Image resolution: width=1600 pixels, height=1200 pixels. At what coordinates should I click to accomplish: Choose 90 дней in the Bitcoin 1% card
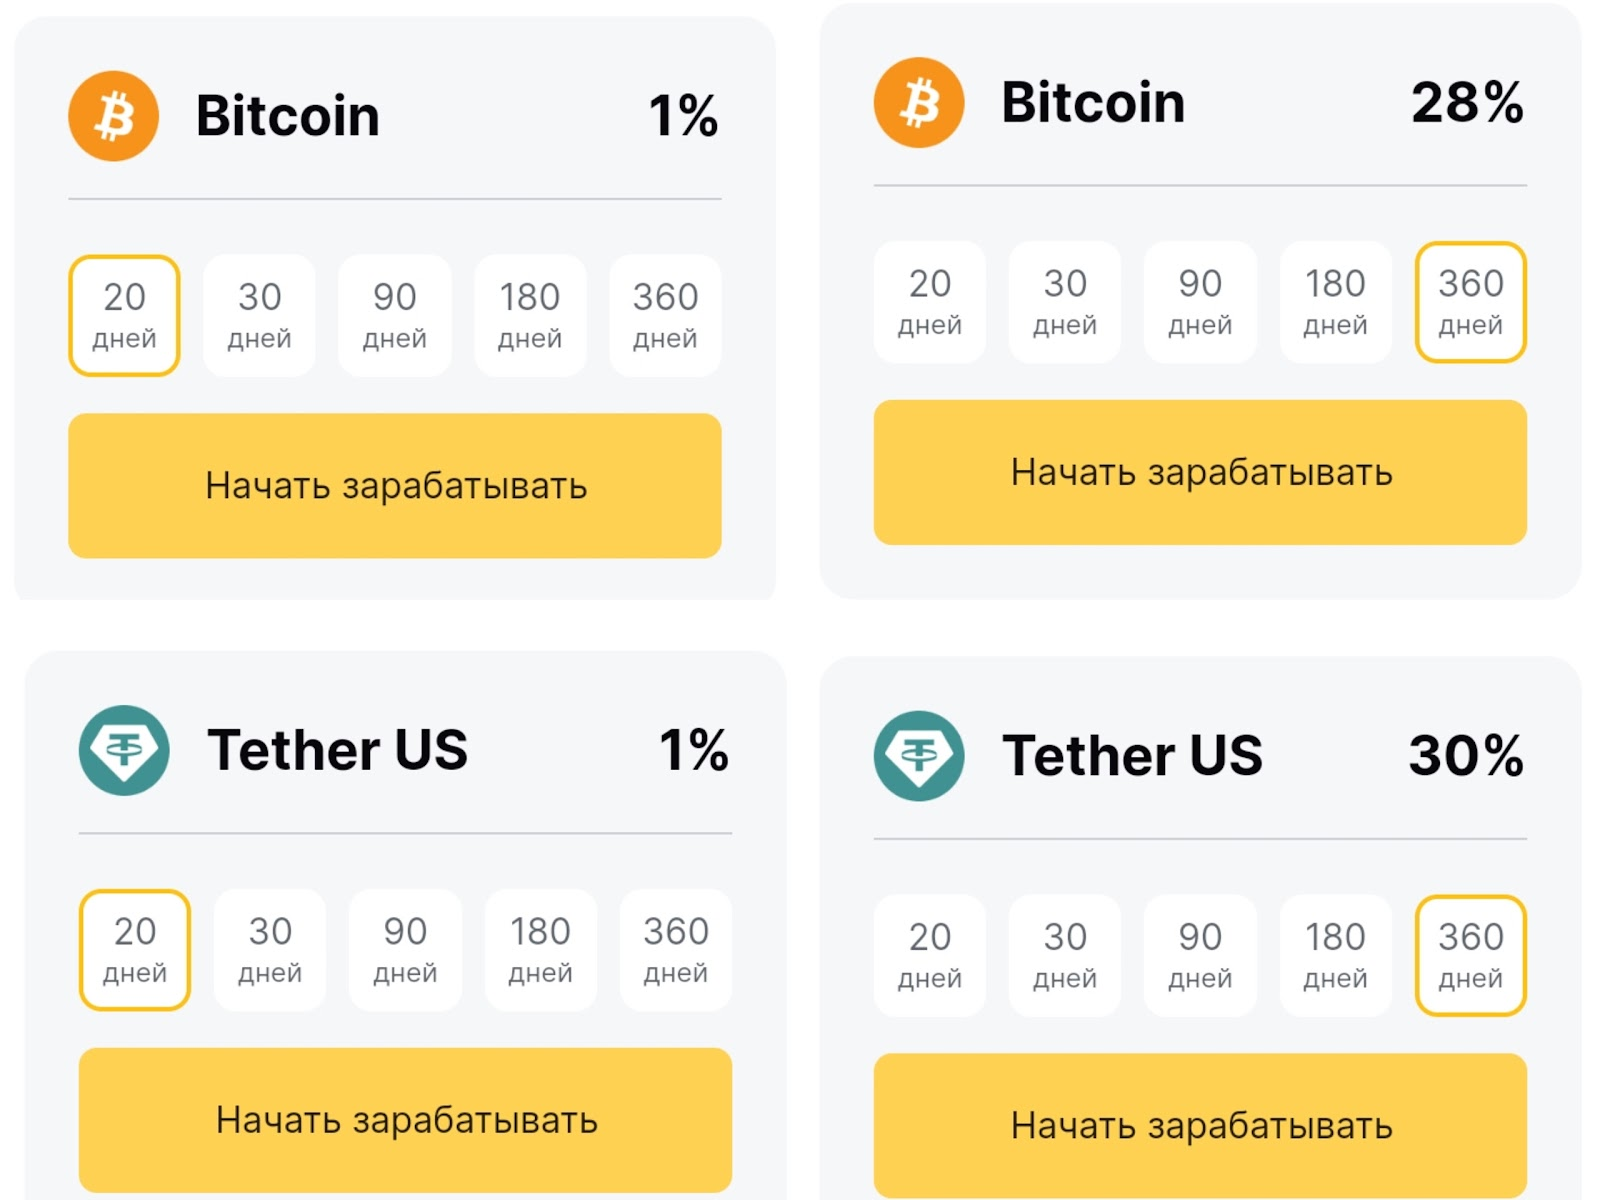(x=395, y=315)
